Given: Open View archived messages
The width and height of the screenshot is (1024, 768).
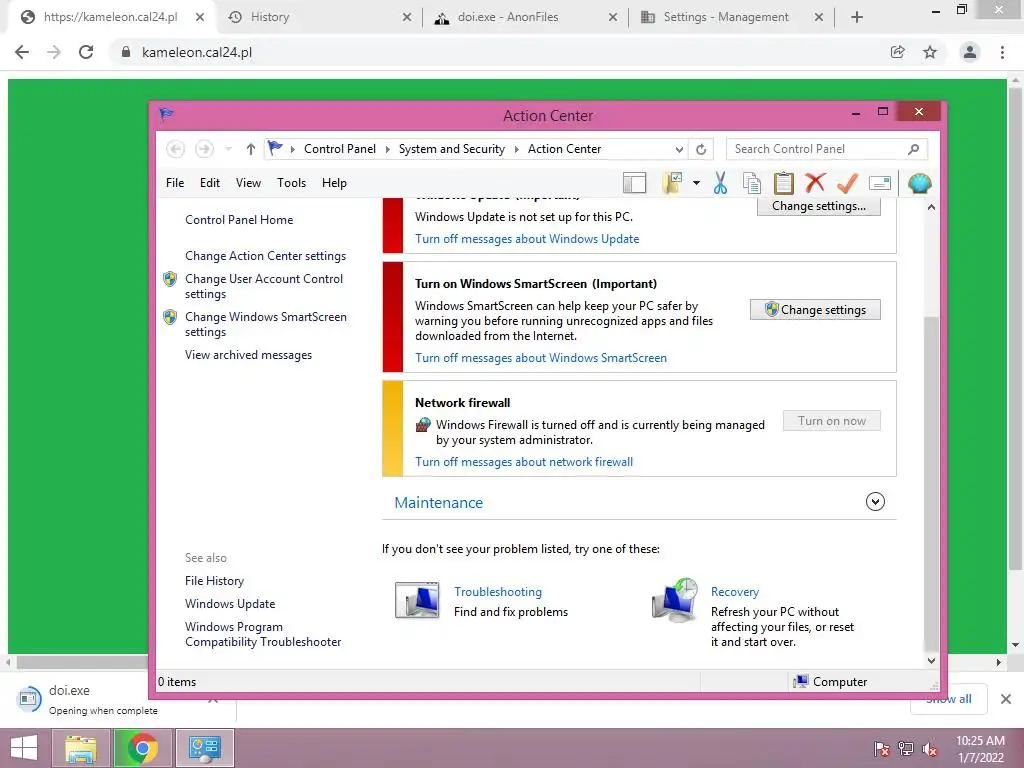Looking at the screenshot, I should [248, 355].
